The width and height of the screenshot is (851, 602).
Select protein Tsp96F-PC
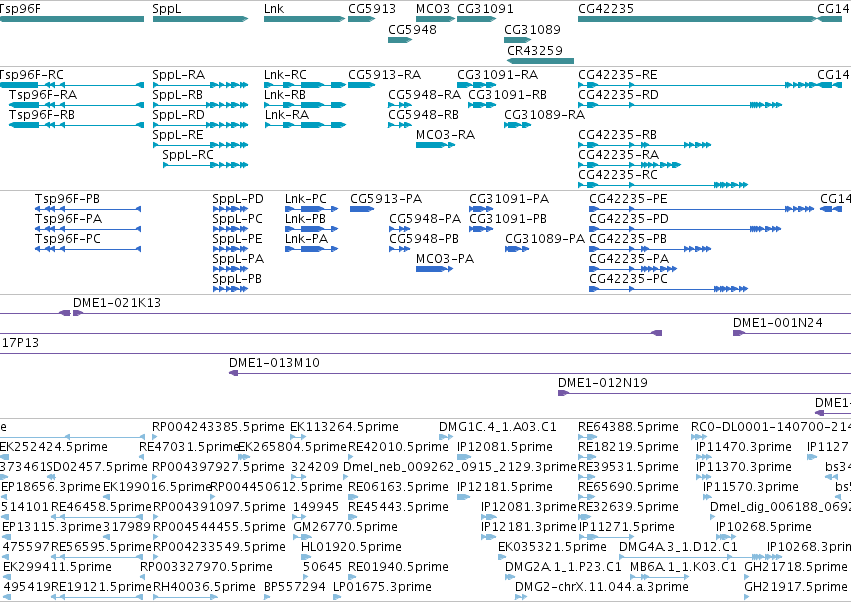click(68, 239)
